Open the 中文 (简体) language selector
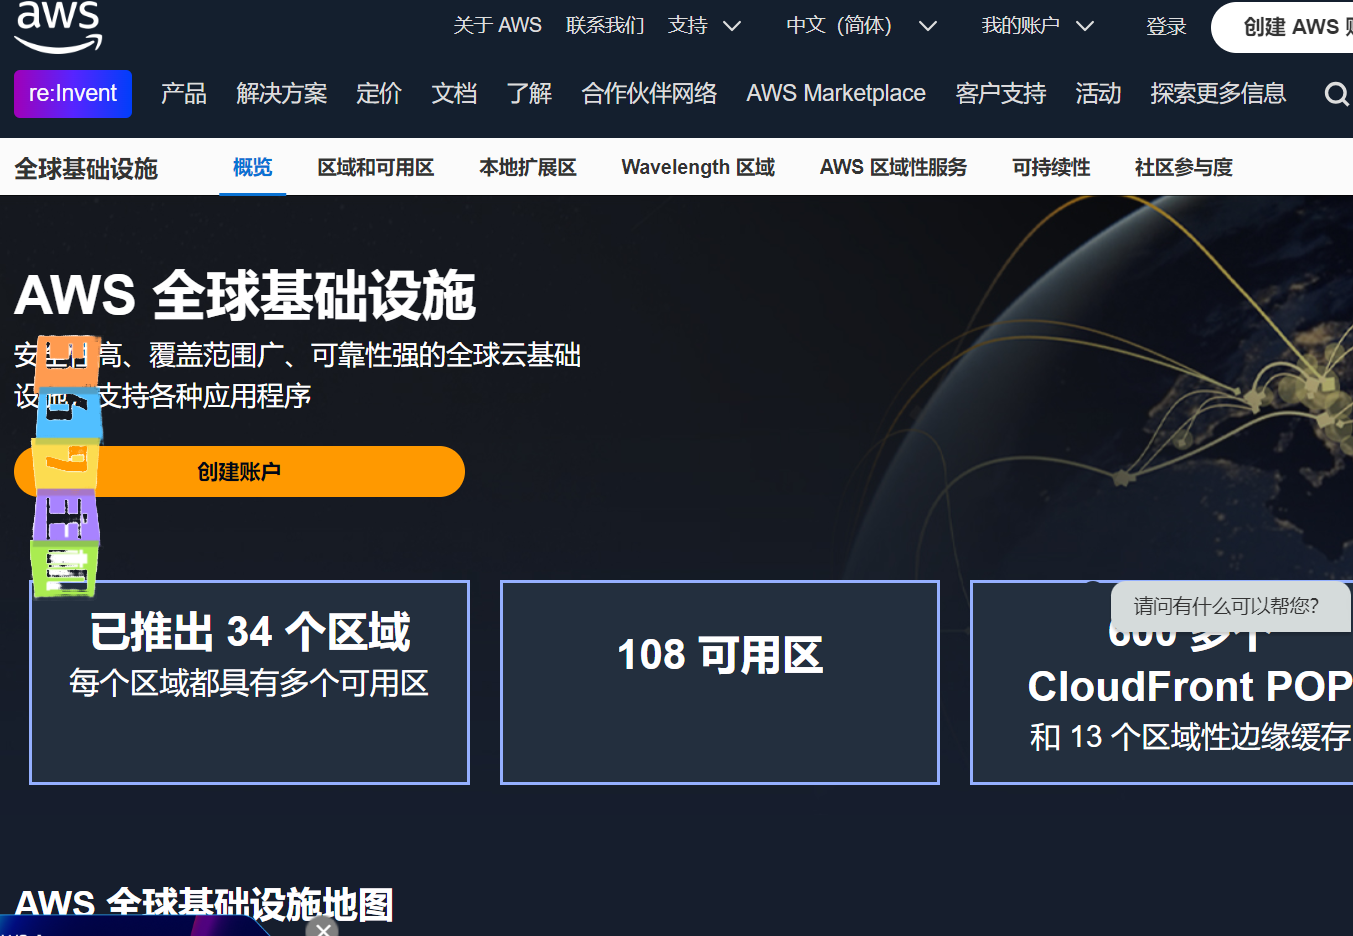The width and height of the screenshot is (1353, 936). pos(860,26)
